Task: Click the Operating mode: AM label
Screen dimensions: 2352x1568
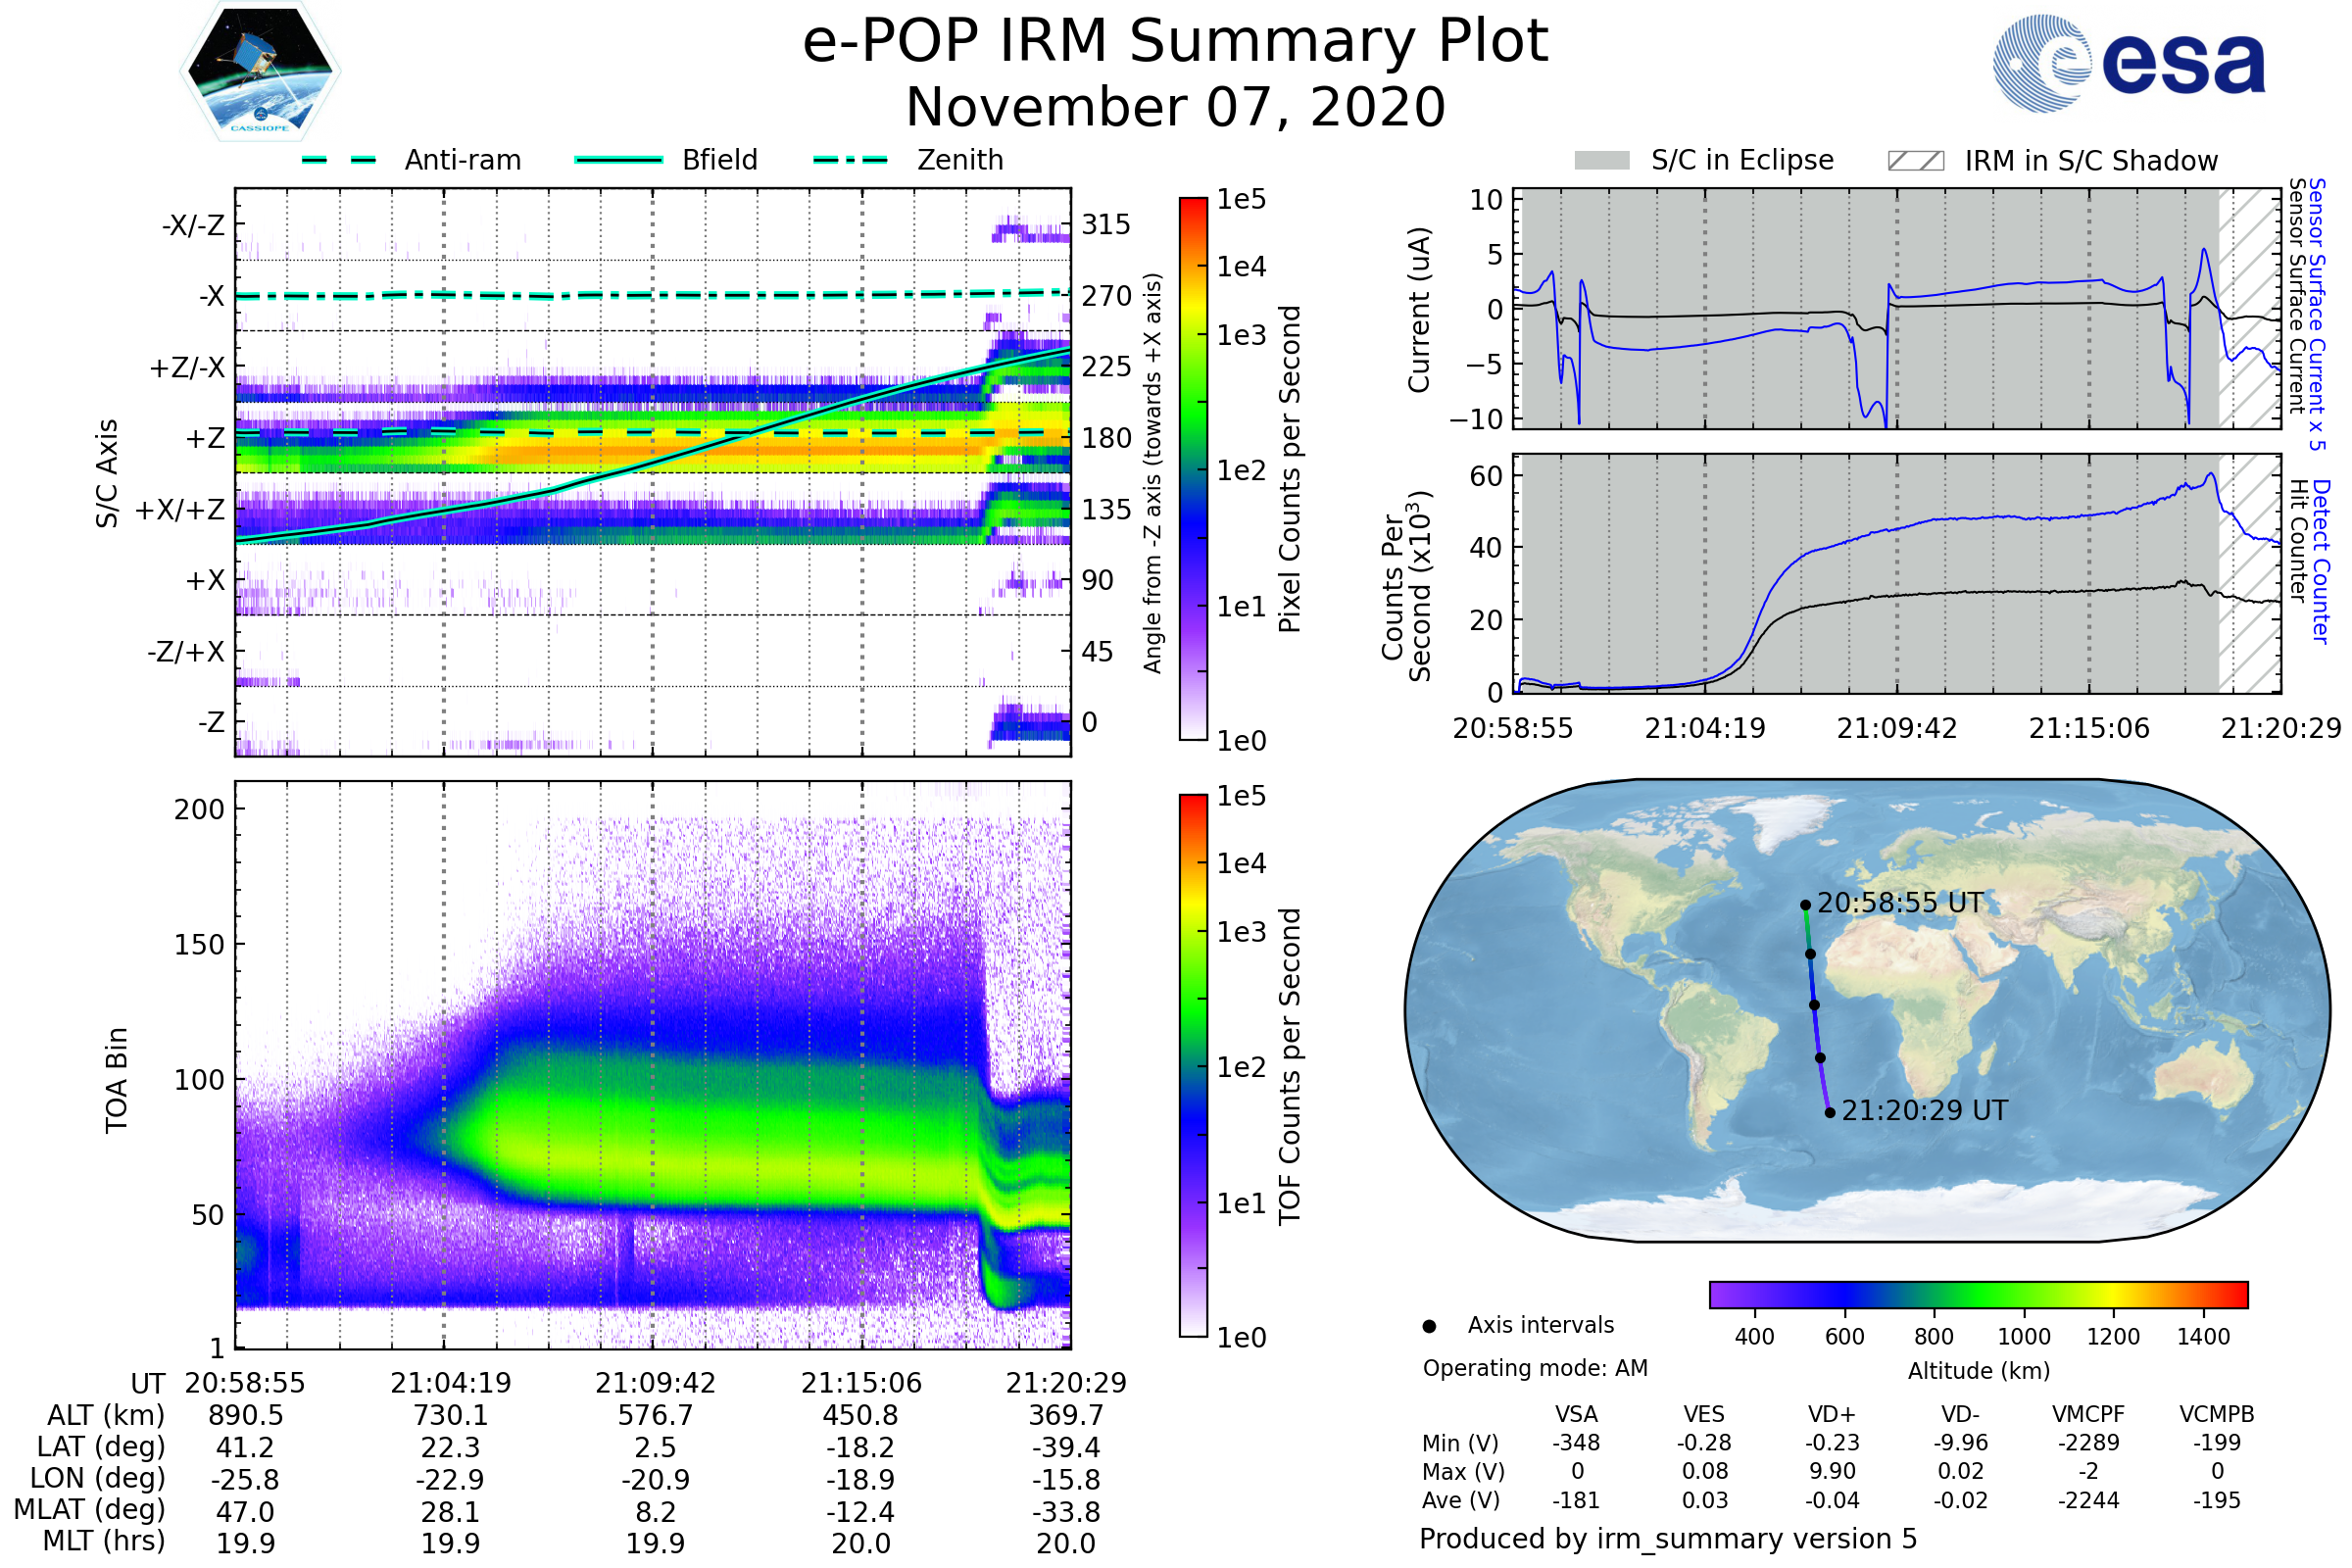Action: pyautogui.click(x=1535, y=1368)
